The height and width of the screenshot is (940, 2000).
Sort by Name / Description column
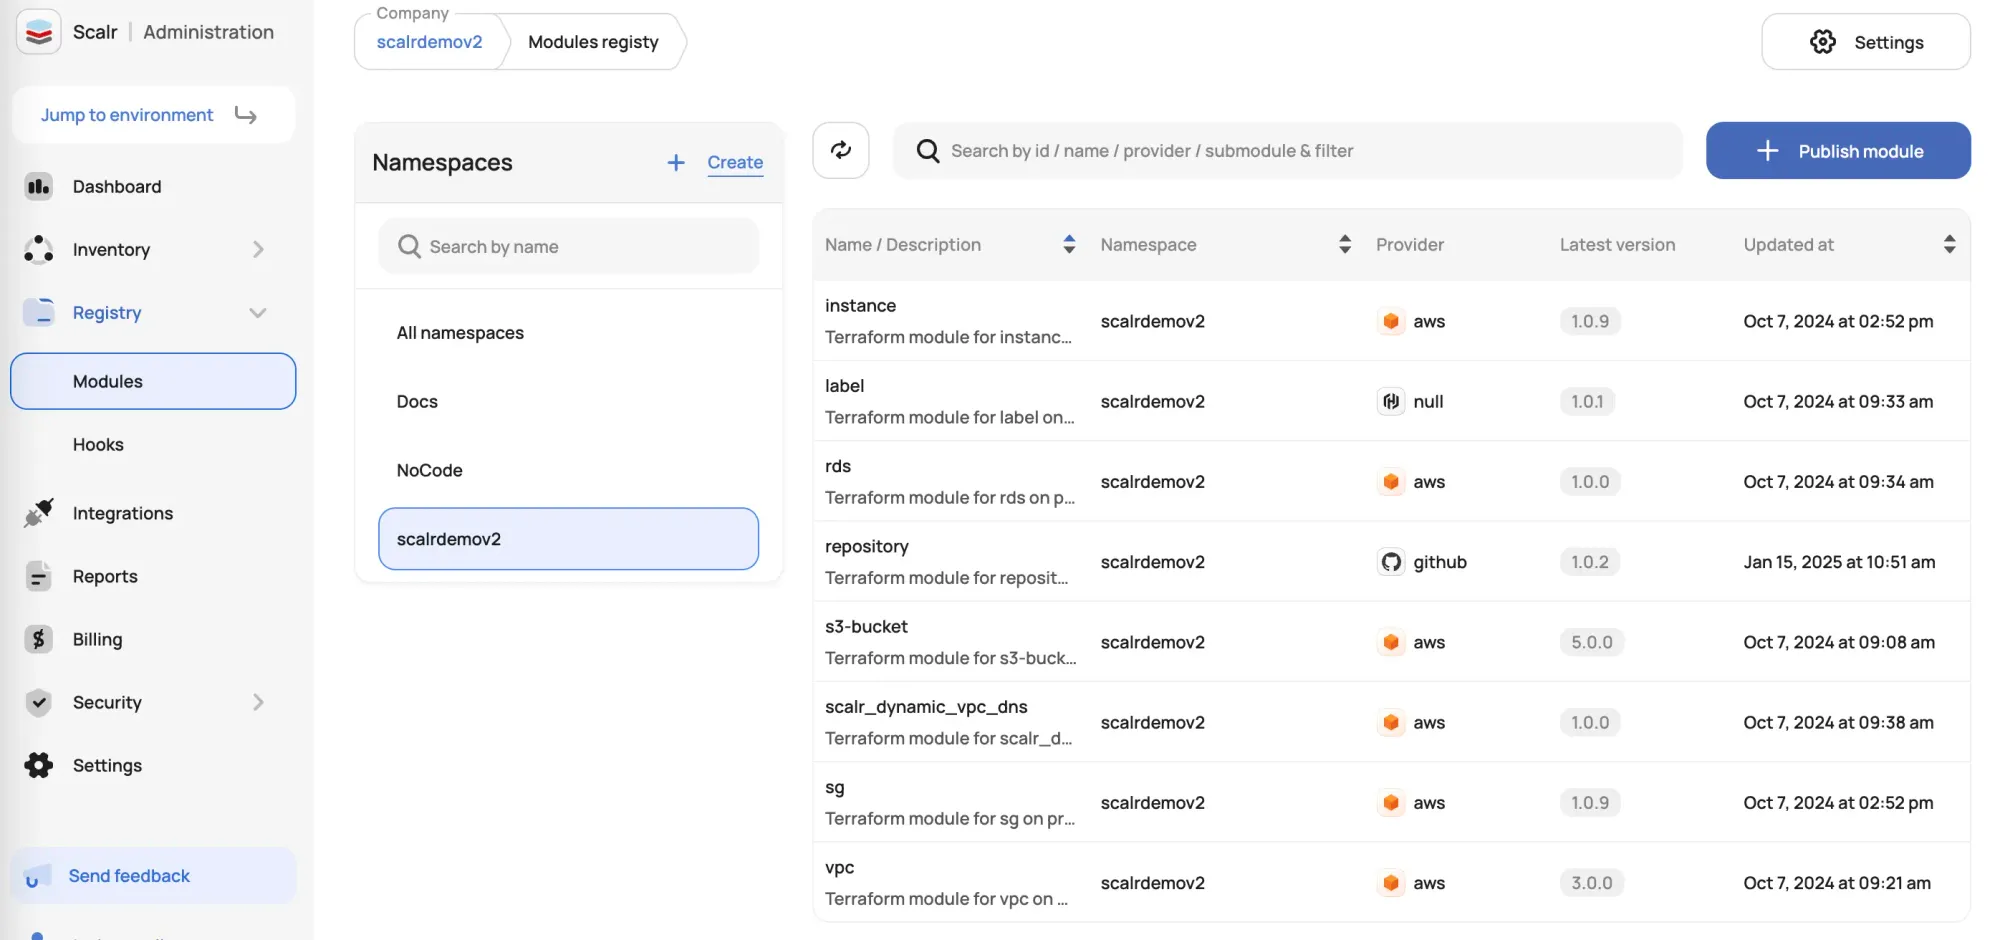pyautogui.click(x=1069, y=244)
